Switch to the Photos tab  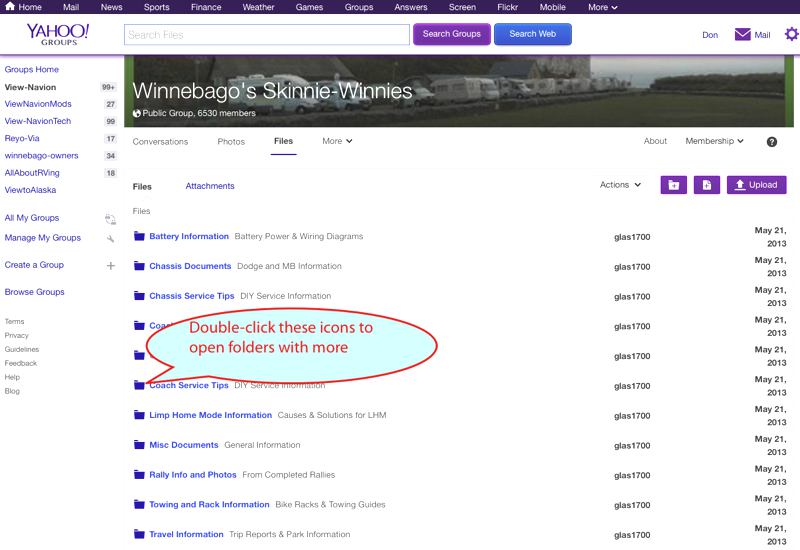point(231,142)
